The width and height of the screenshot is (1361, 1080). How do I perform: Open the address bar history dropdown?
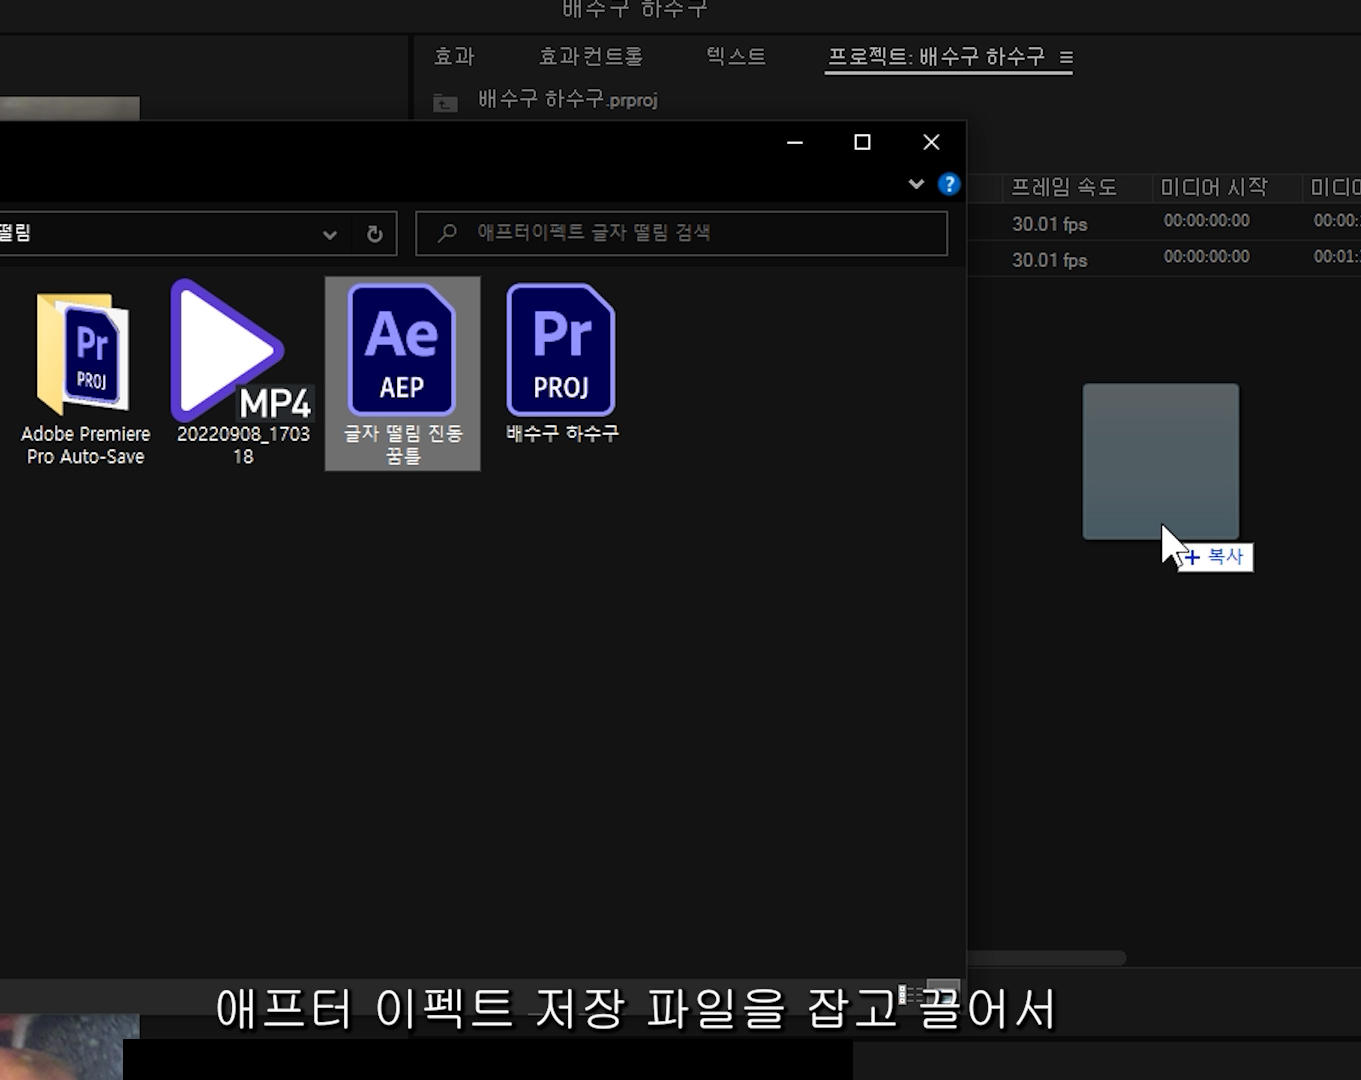point(329,235)
